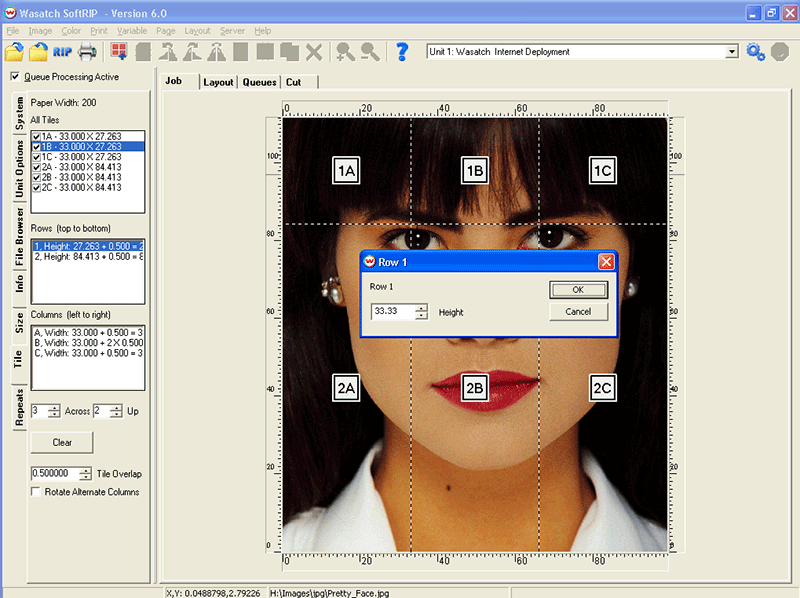This screenshot has height=598, width=800.
Task: Open the File Browser side tab
Action: point(19,238)
